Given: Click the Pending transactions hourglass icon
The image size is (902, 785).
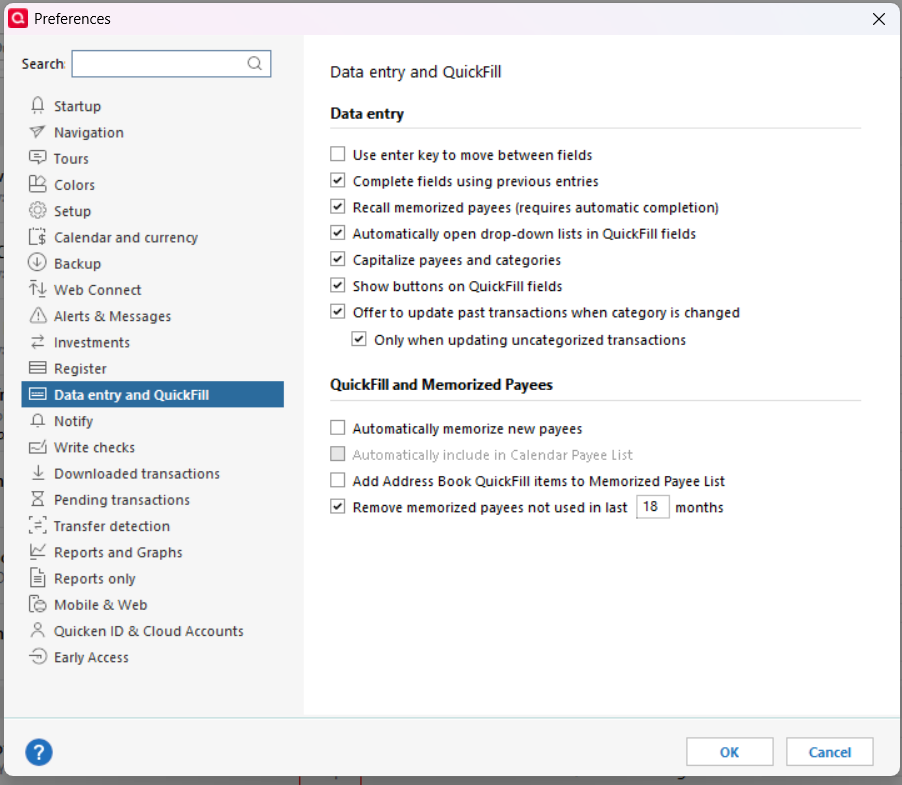Looking at the screenshot, I should [x=37, y=499].
